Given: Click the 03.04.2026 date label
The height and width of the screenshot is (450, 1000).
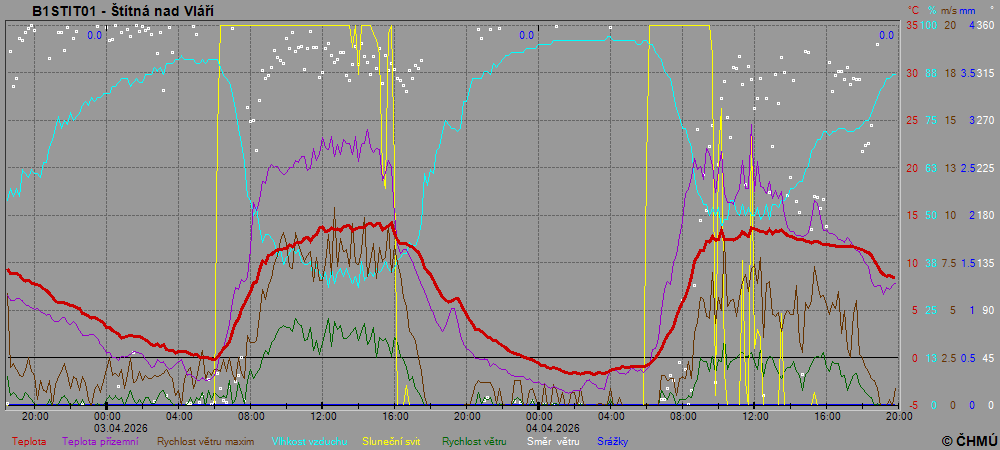Looking at the screenshot, I should click(122, 426).
